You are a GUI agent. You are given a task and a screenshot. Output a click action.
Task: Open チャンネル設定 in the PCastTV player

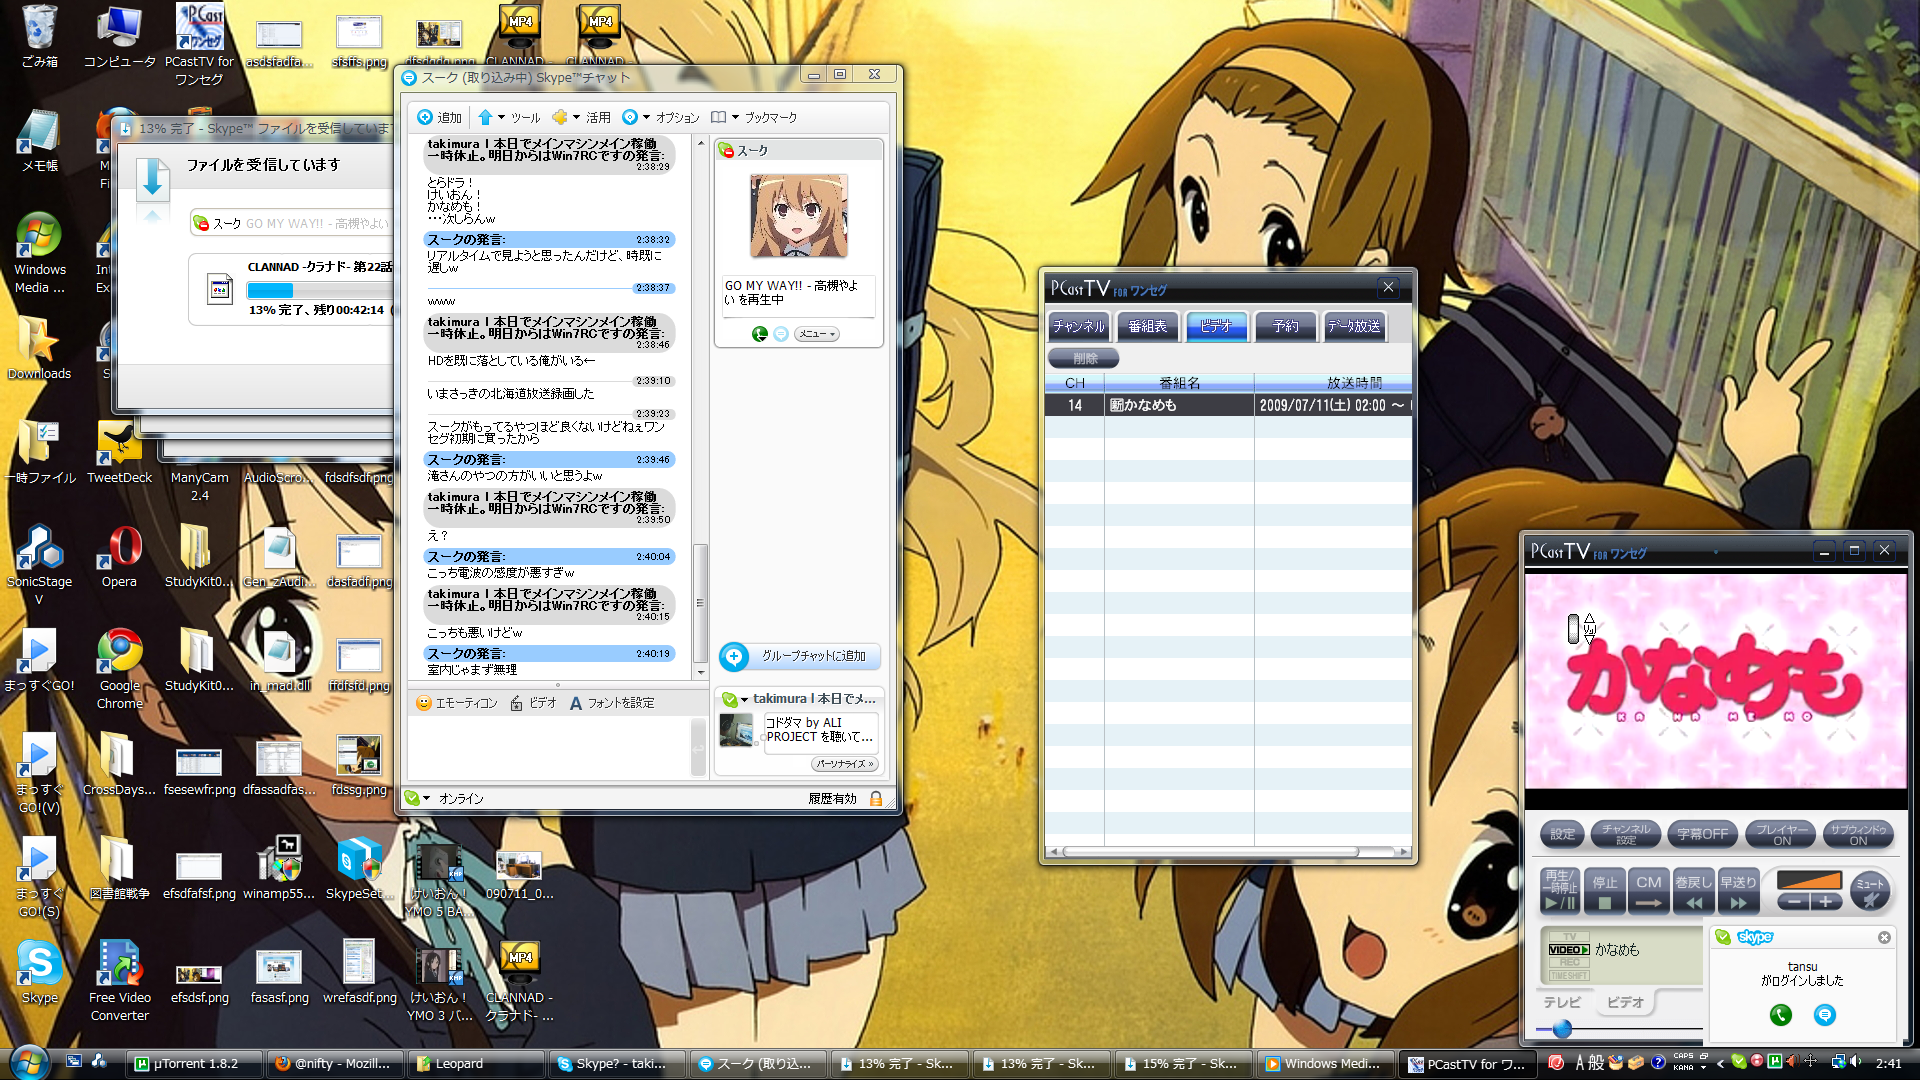pyautogui.click(x=1626, y=834)
